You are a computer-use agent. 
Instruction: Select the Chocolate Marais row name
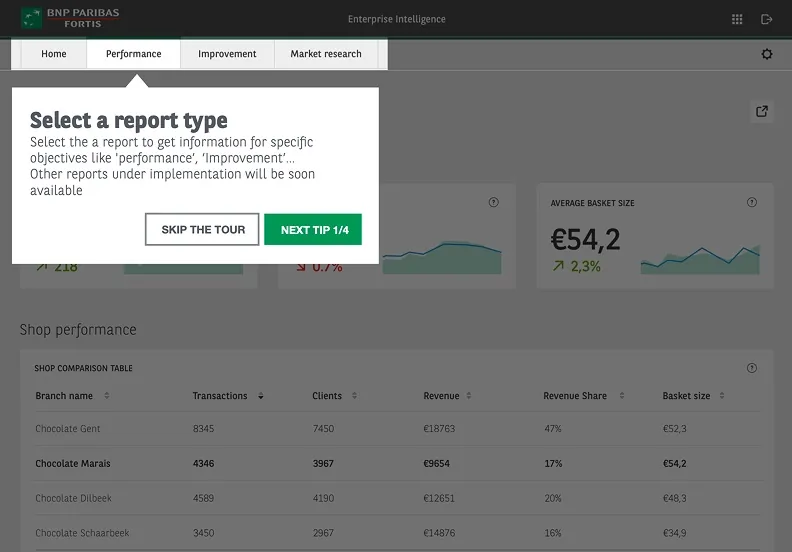[x=73, y=464]
